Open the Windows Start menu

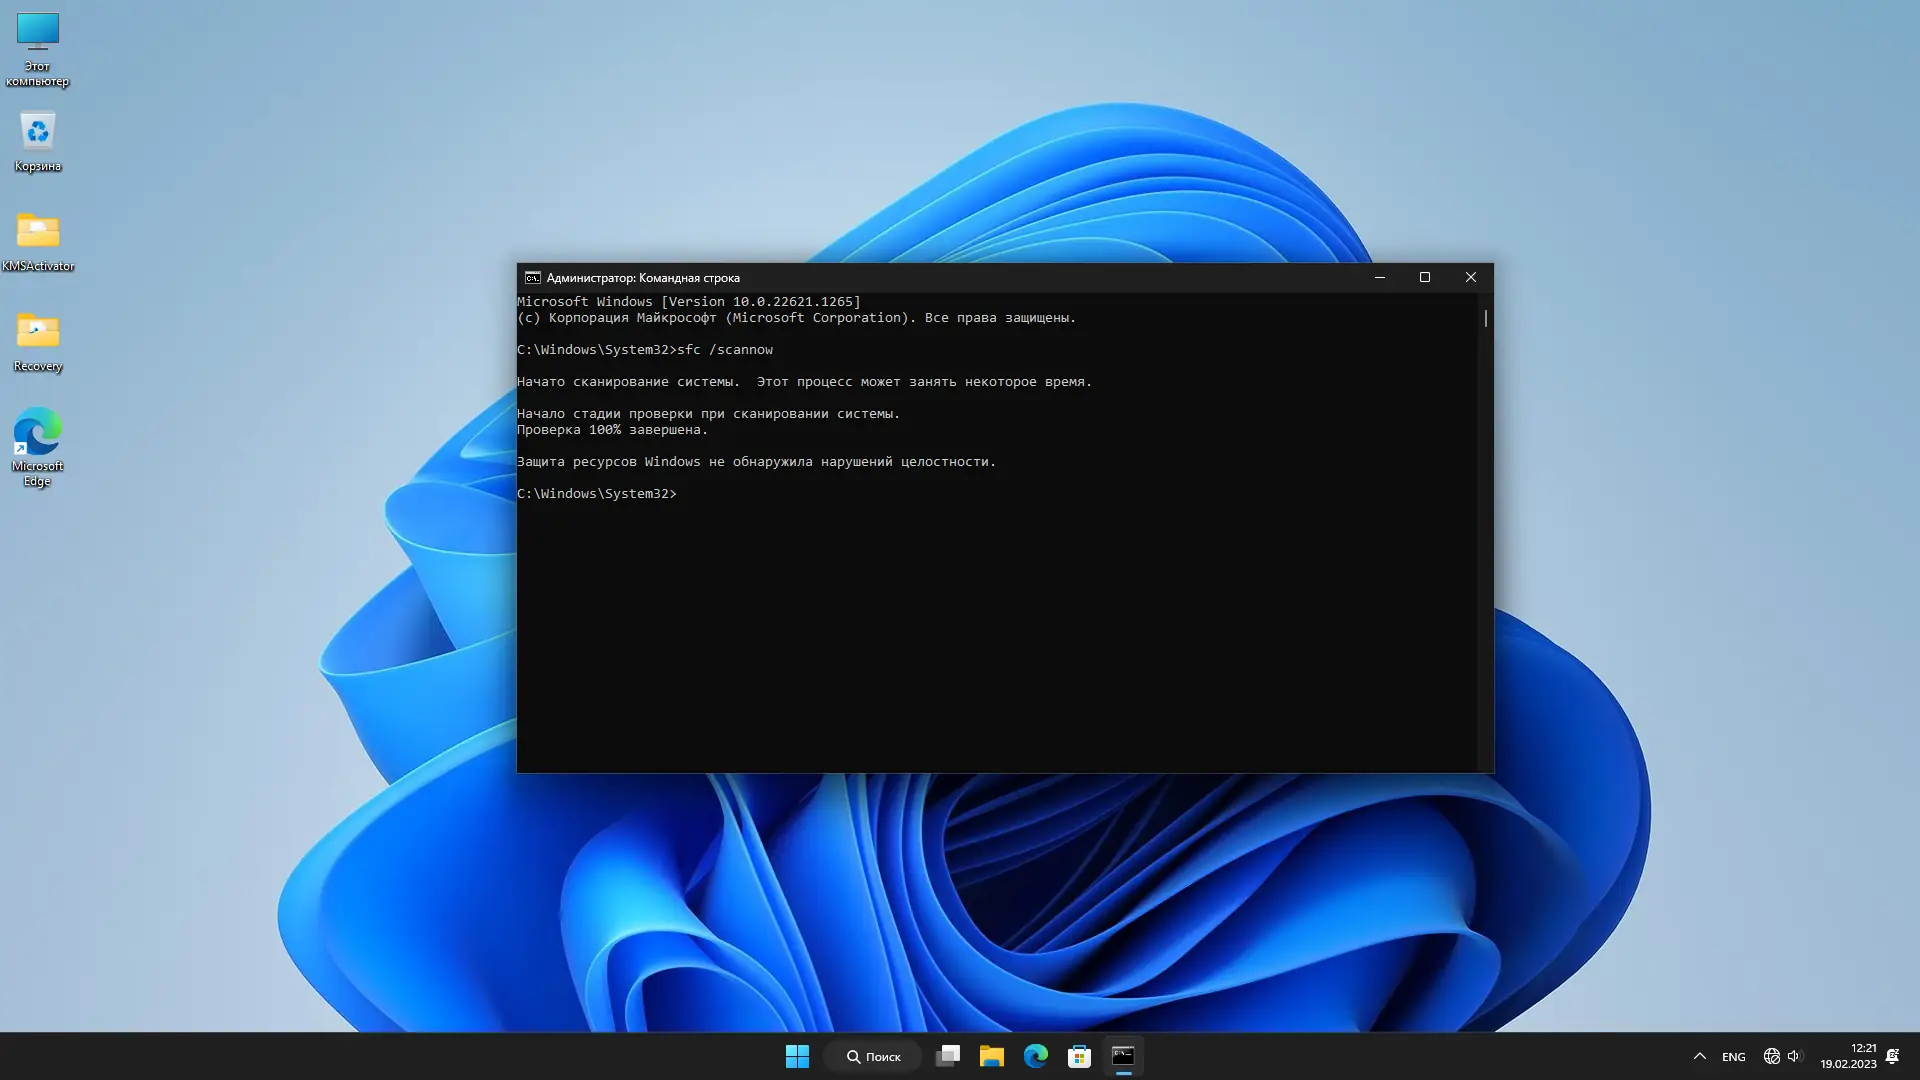[x=797, y=1056]
